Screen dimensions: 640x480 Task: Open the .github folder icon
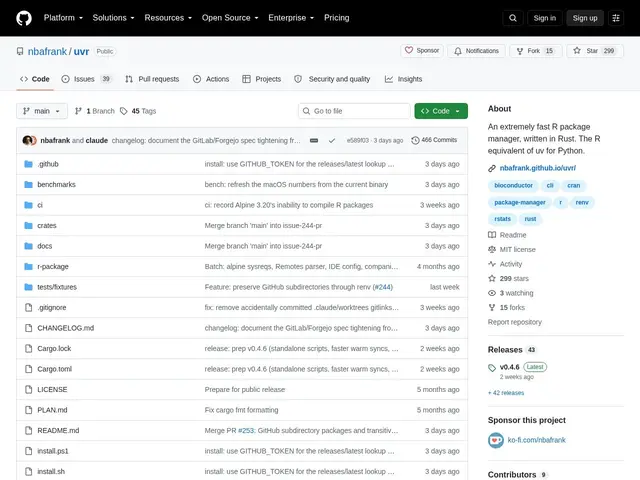[28, 164]
